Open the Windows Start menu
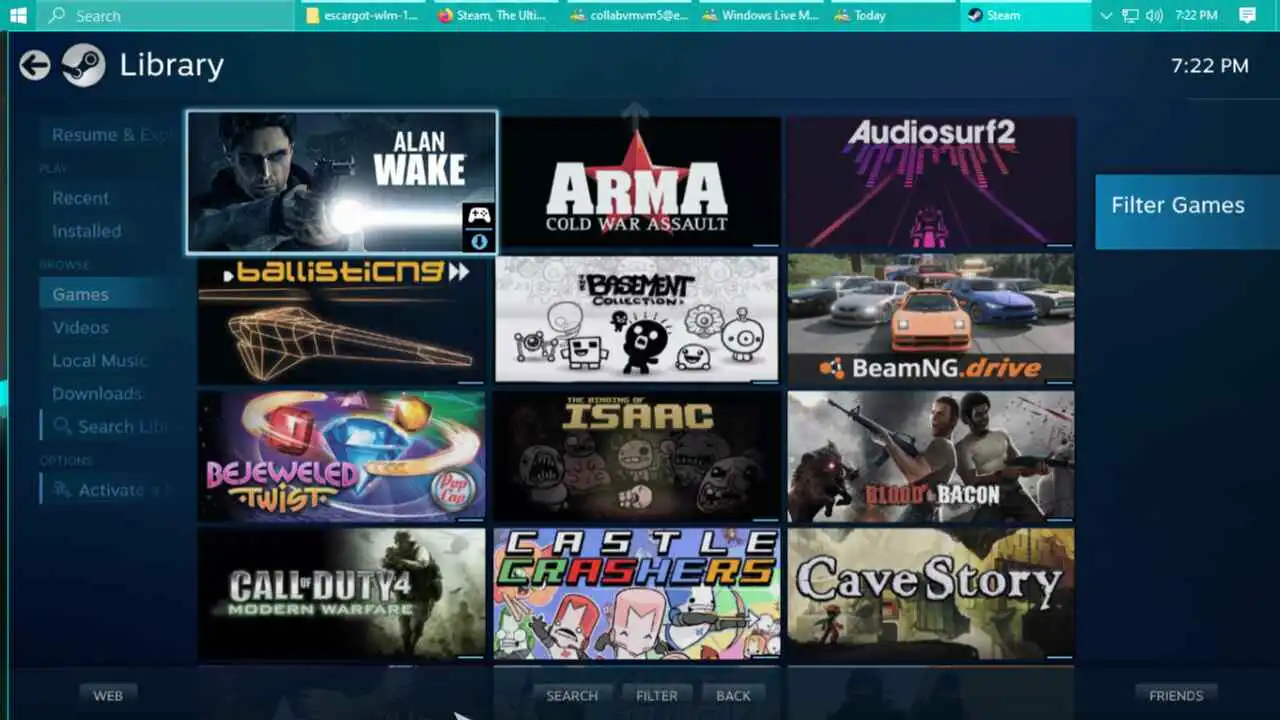 (18, 15)
